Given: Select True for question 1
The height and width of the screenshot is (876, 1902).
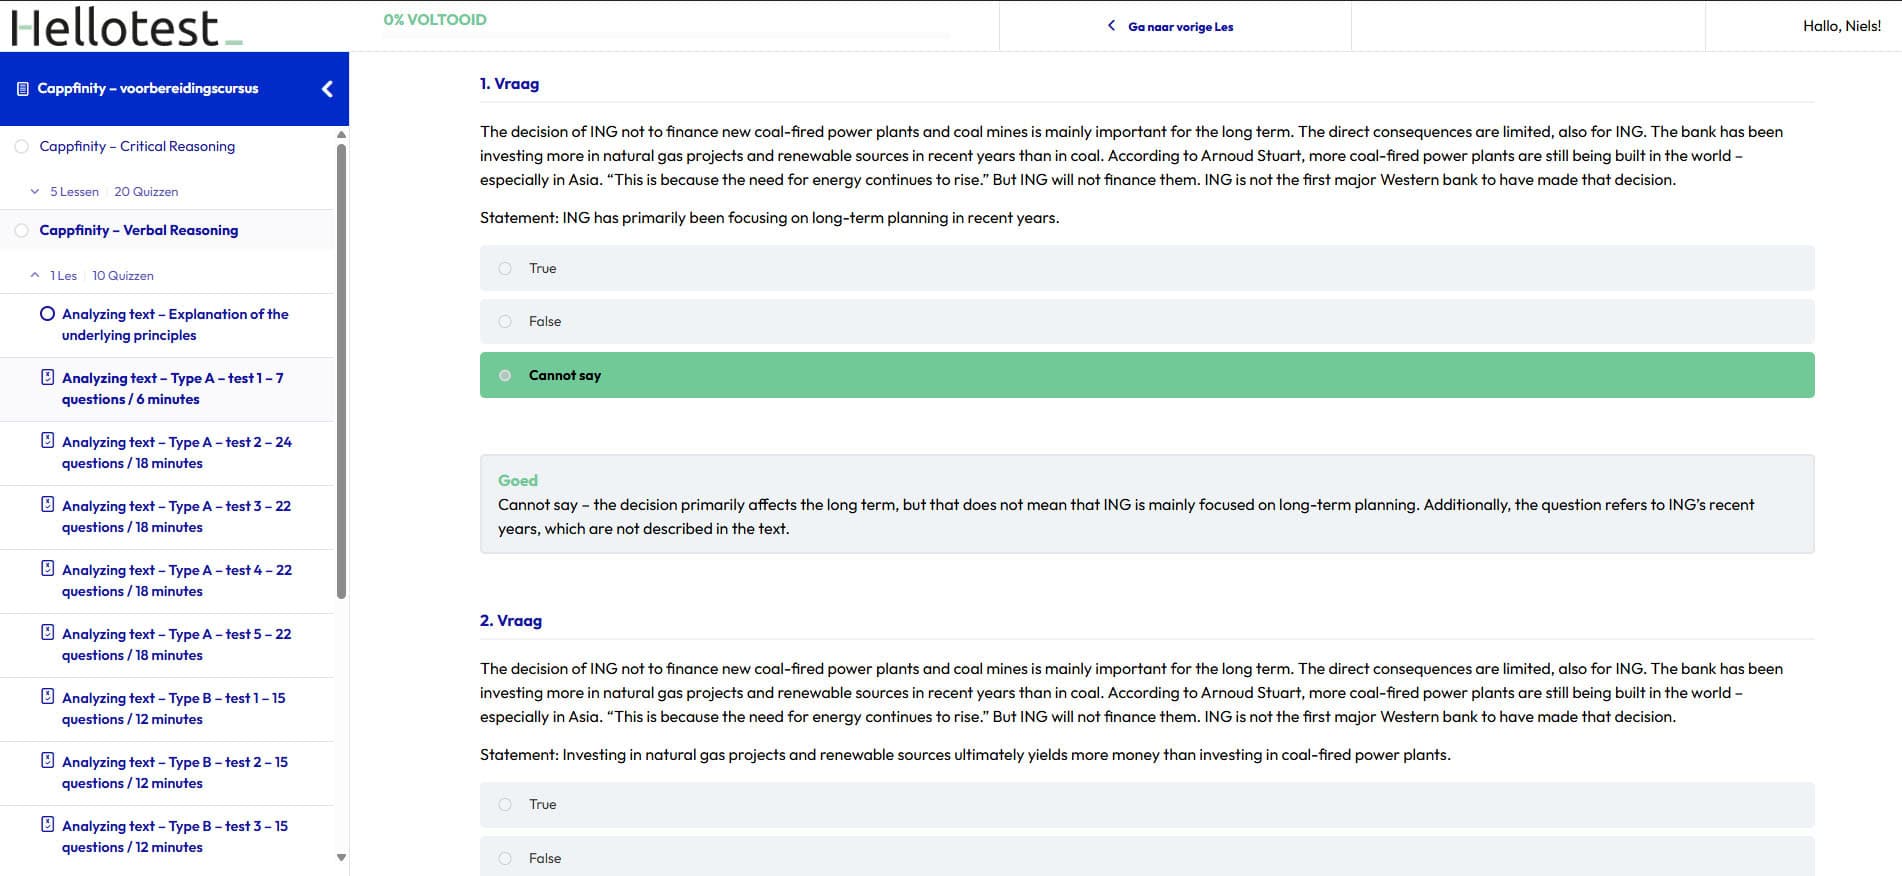Looking at the screenshot, I should pos(505,268).
